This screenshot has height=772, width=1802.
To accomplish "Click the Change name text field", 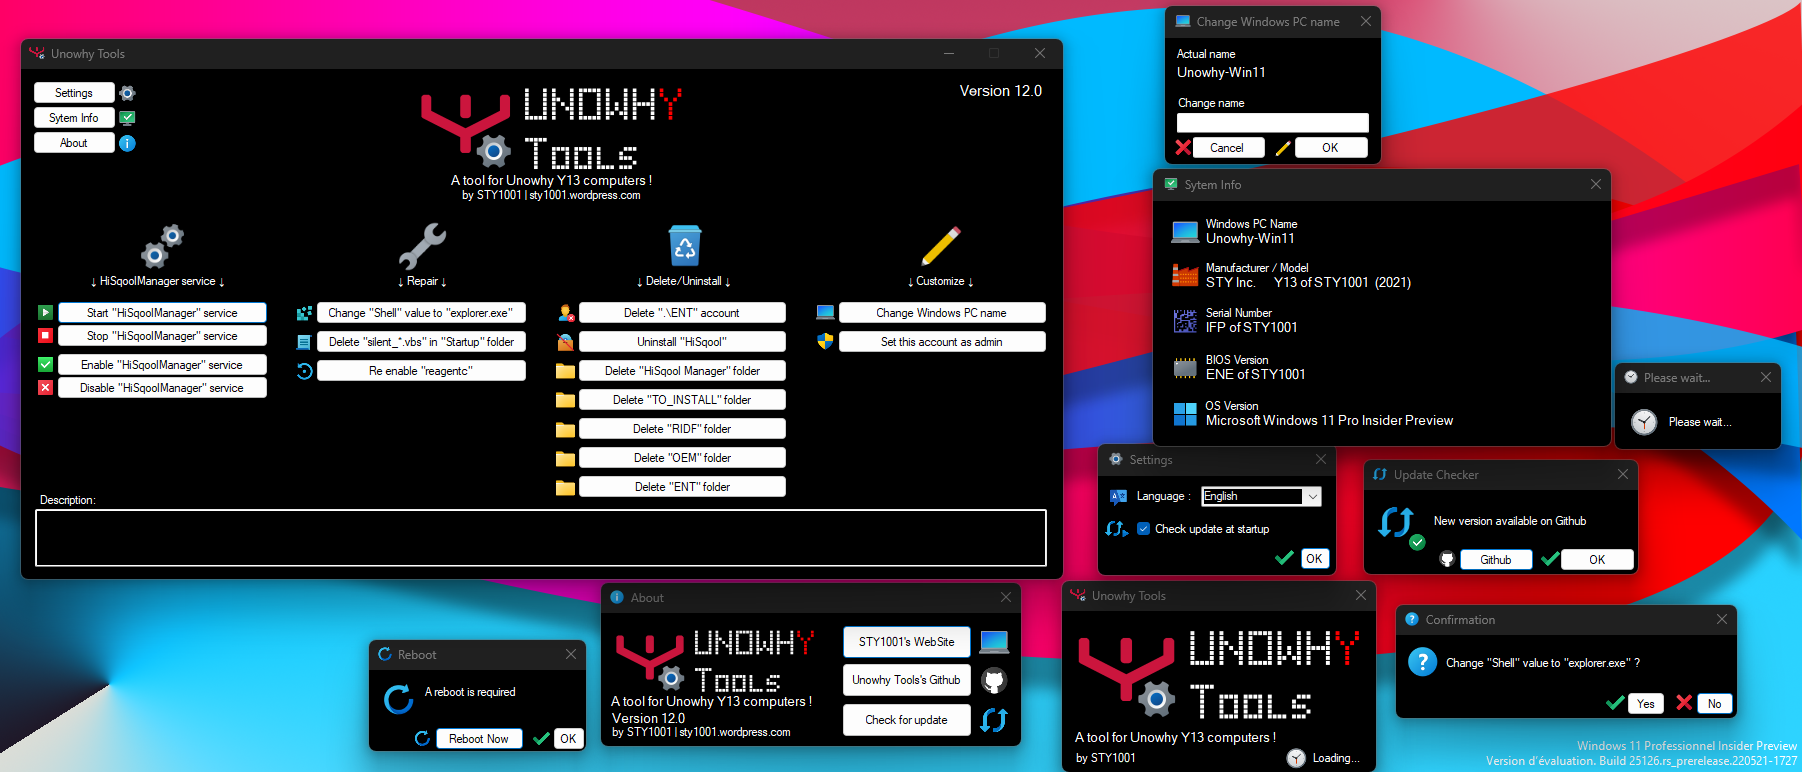I will tap(1272, 123).
